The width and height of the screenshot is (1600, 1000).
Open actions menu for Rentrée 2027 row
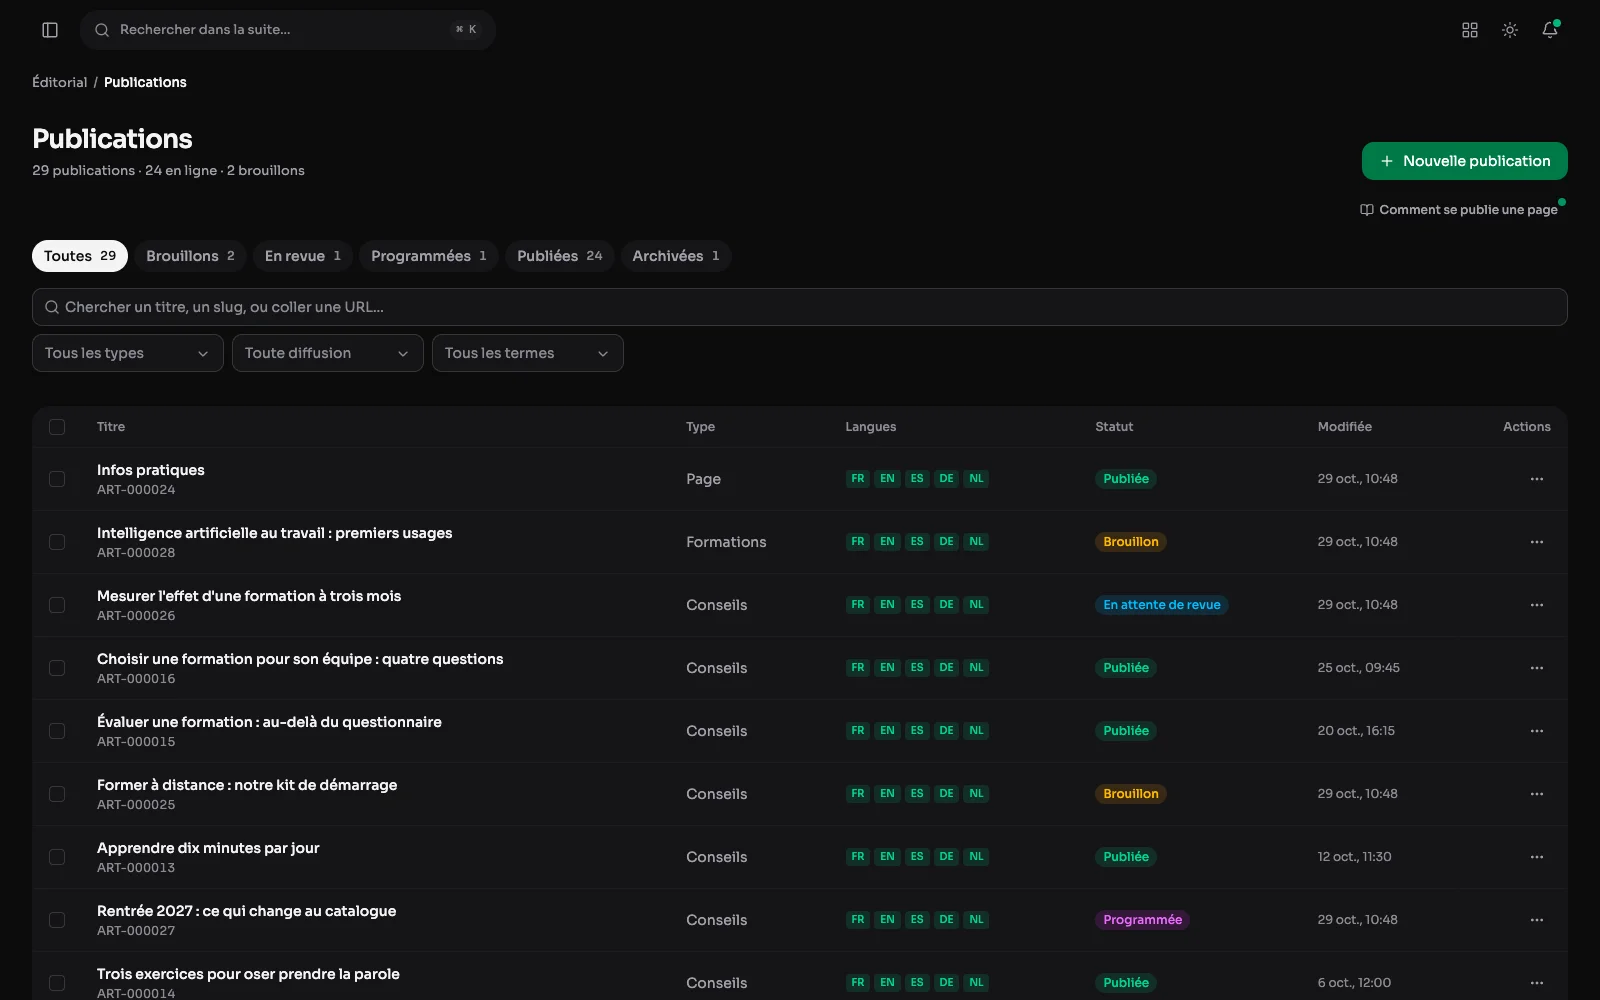pos(1537,920)
